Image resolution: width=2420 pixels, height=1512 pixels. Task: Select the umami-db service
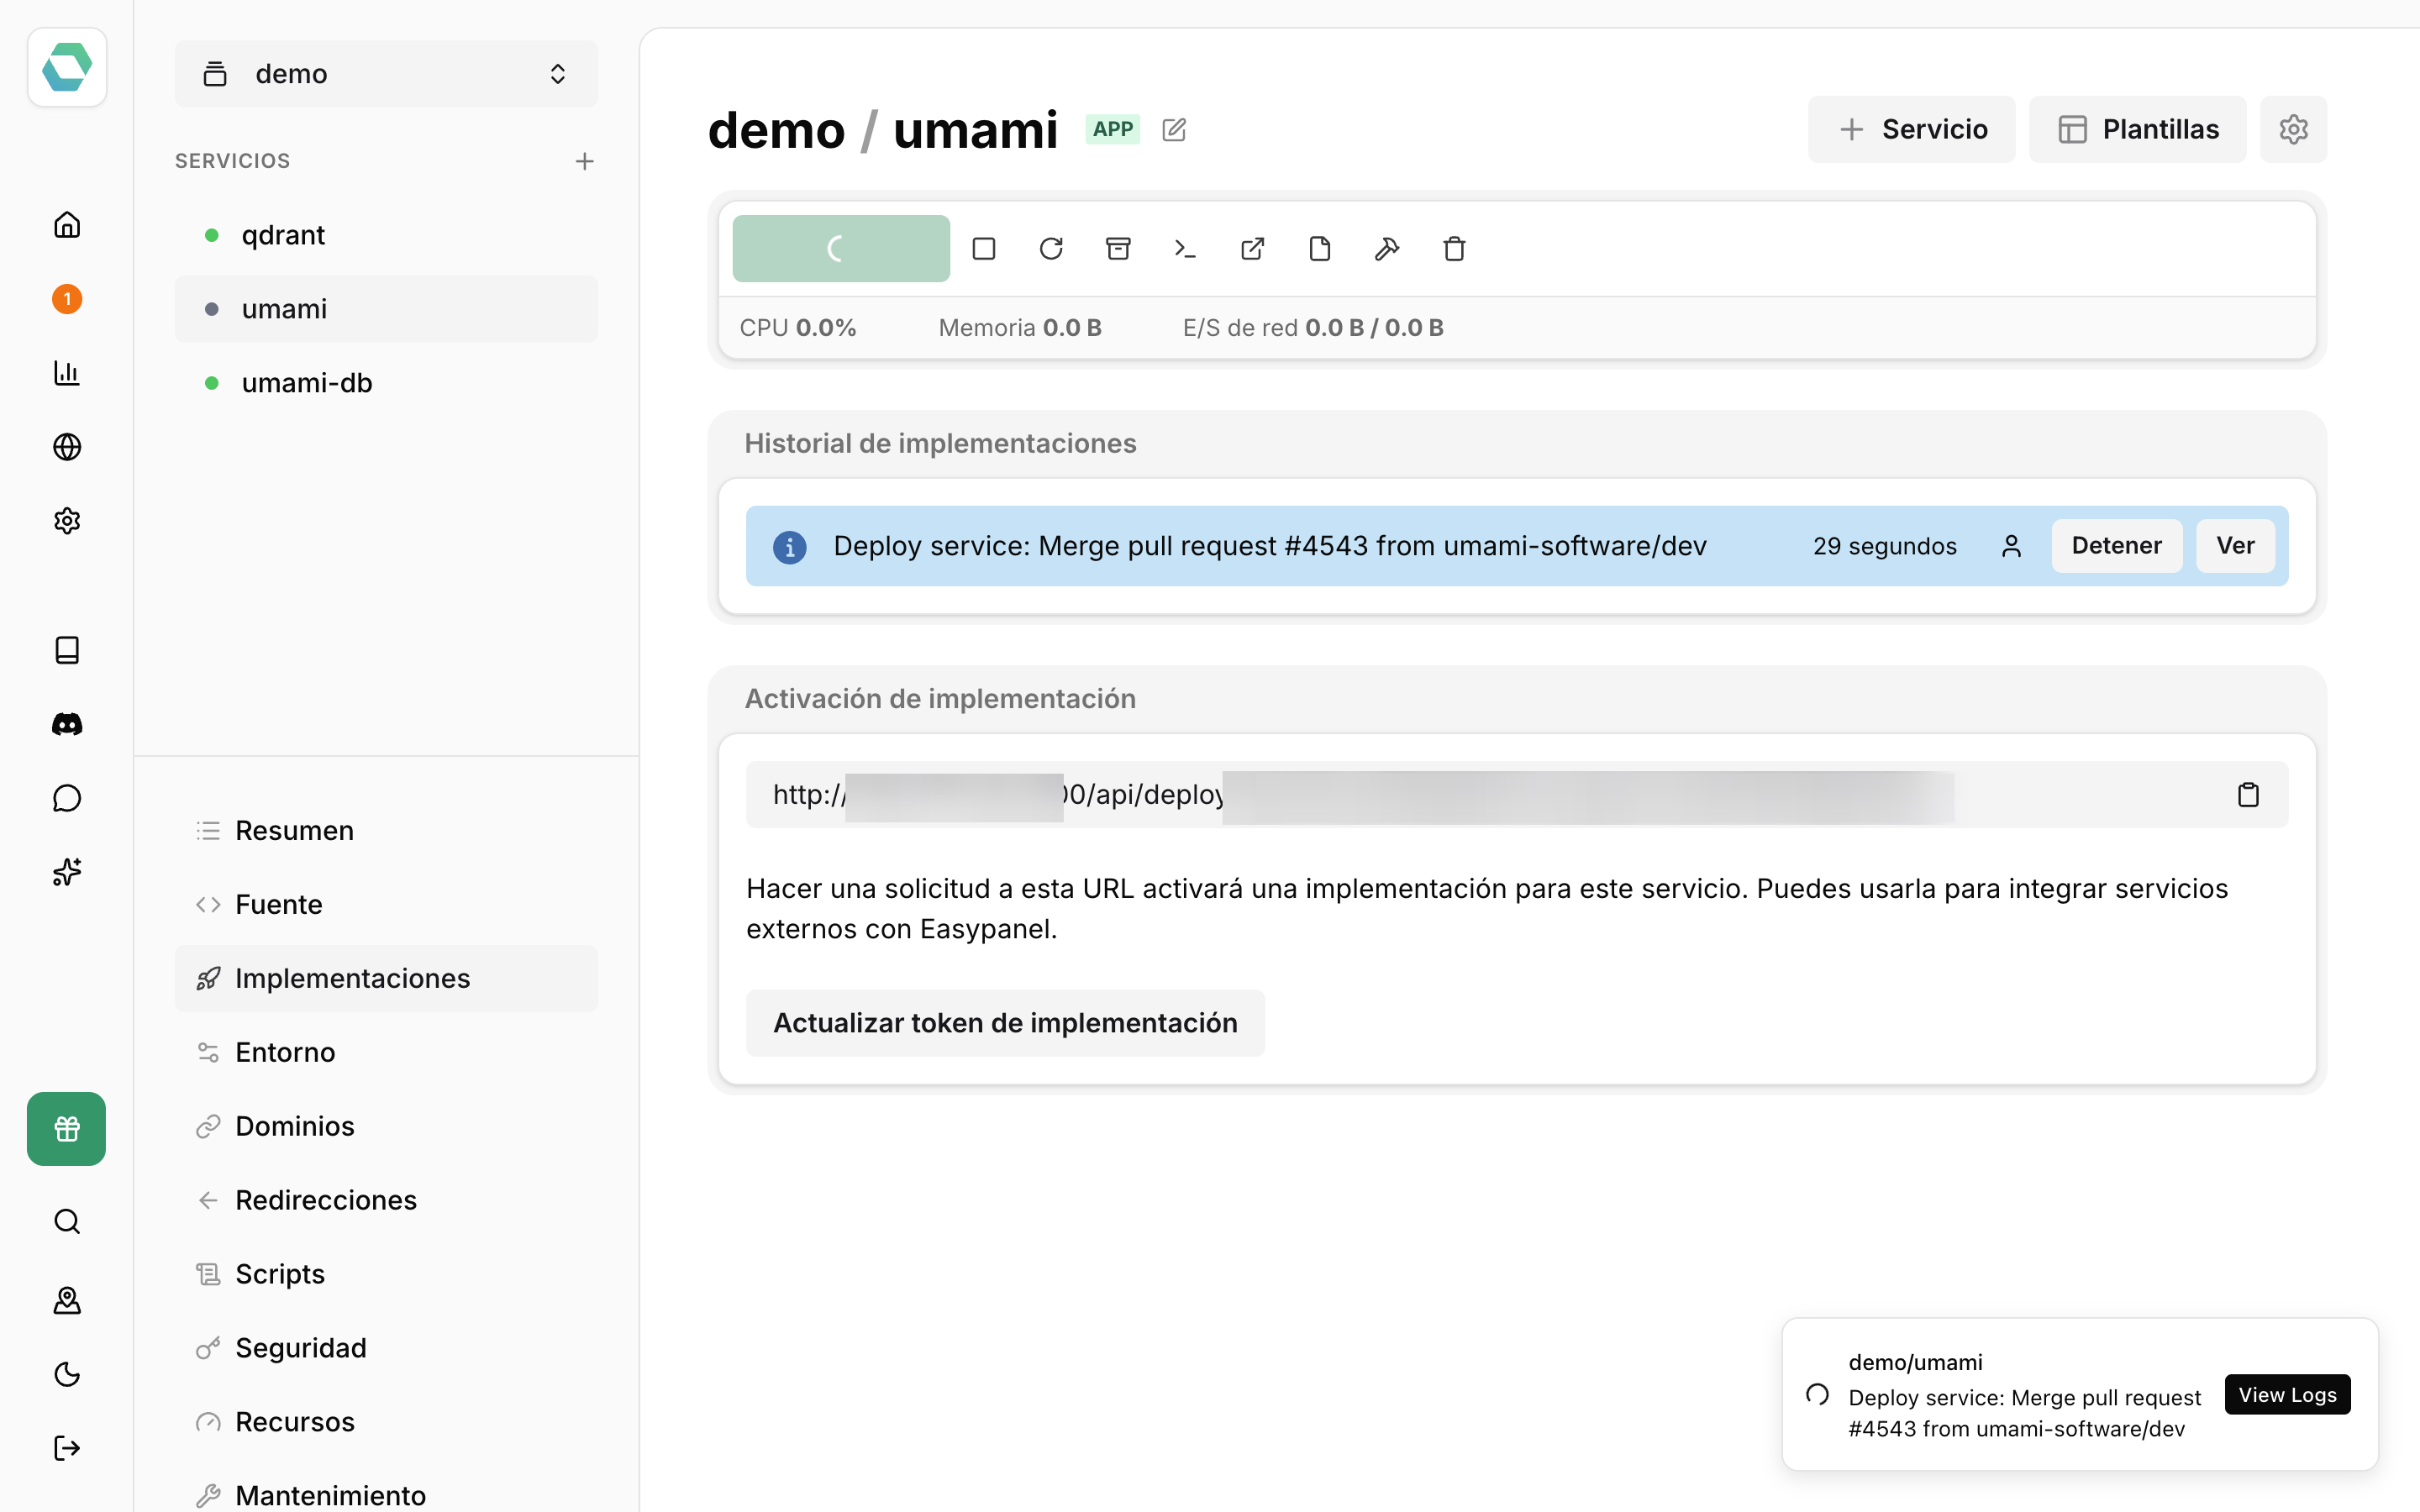386,383
